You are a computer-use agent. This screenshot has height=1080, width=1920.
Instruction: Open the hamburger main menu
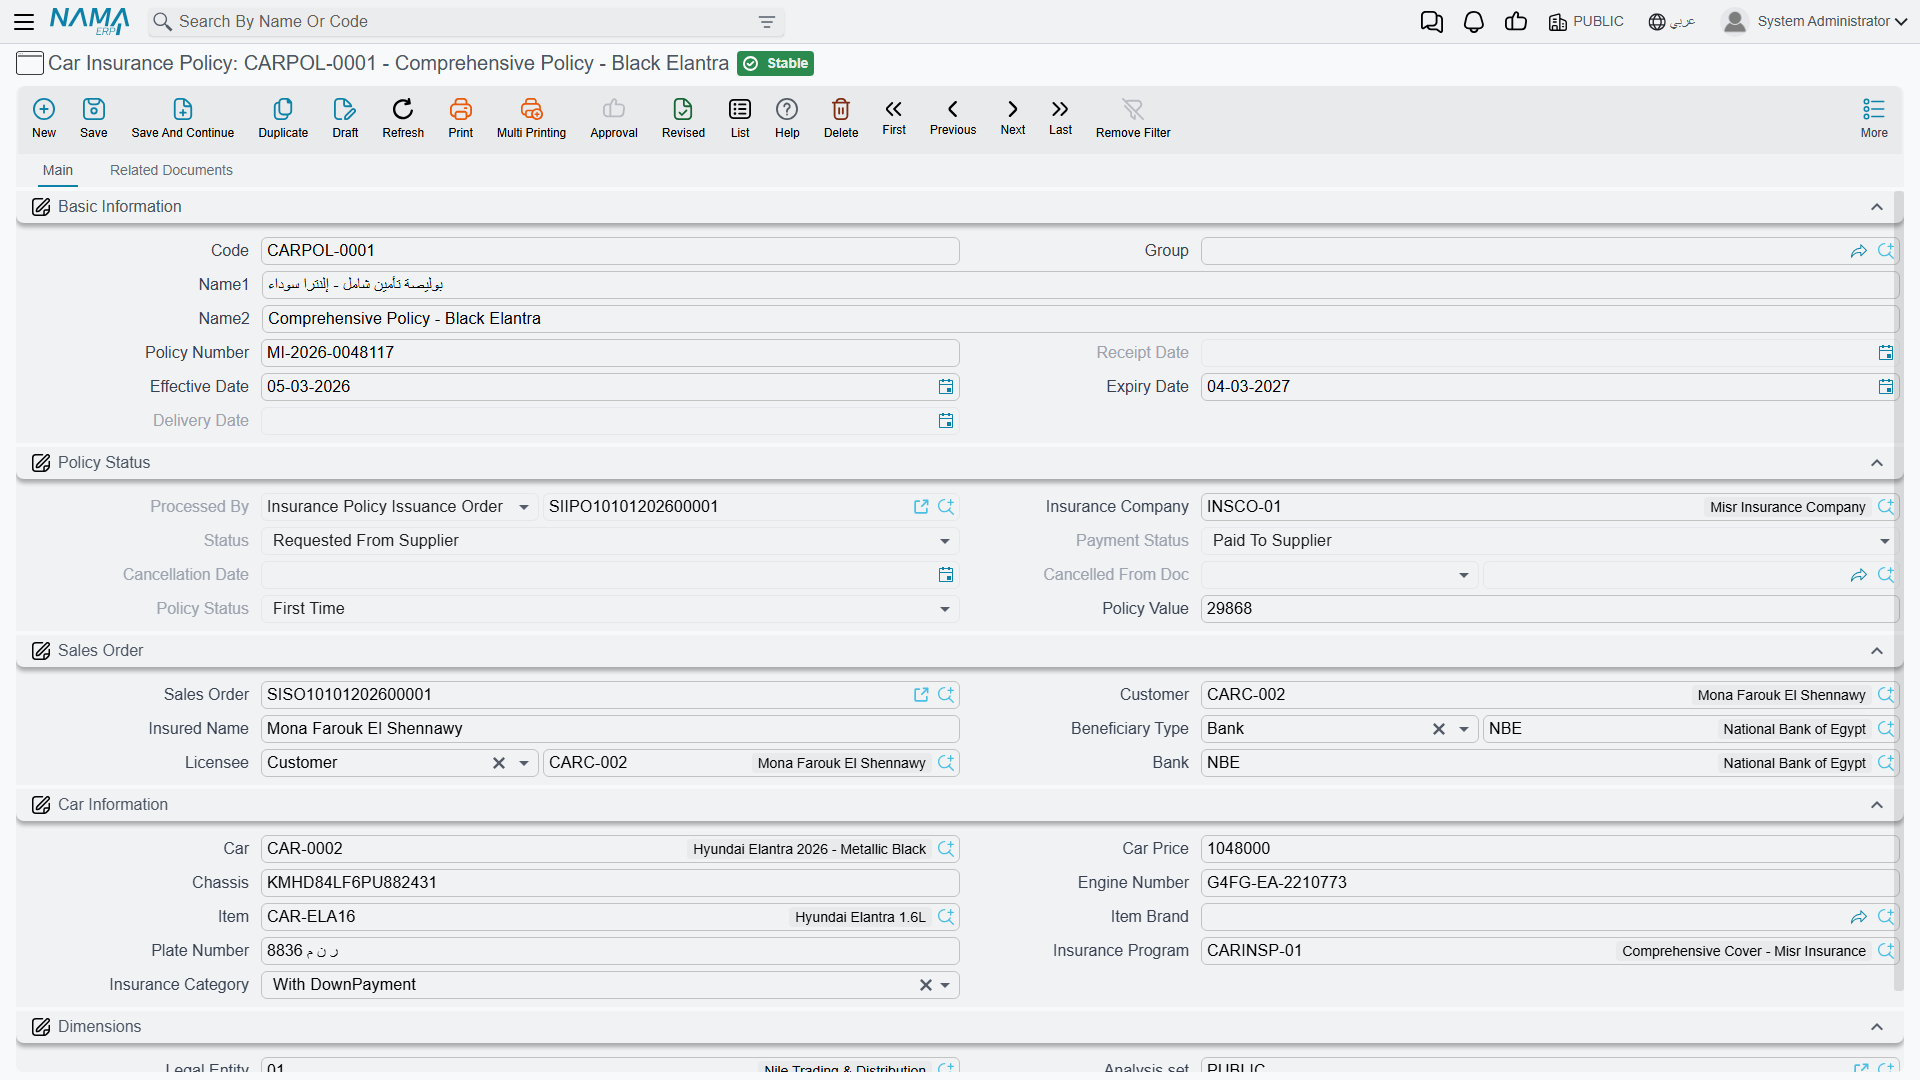24,21
